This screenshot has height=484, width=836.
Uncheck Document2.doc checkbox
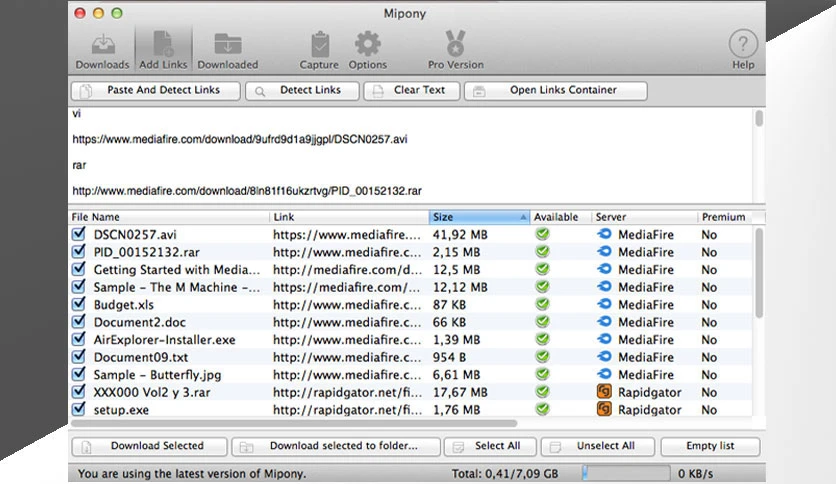click(x=79, y=322)
